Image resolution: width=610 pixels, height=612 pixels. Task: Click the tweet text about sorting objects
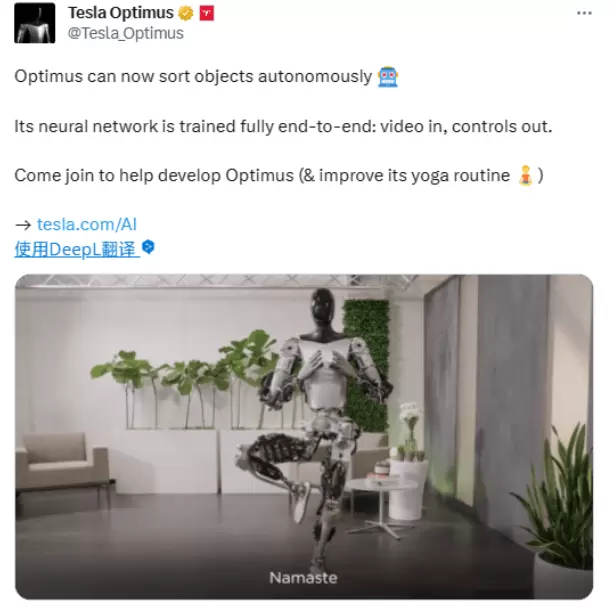(193, 76)
